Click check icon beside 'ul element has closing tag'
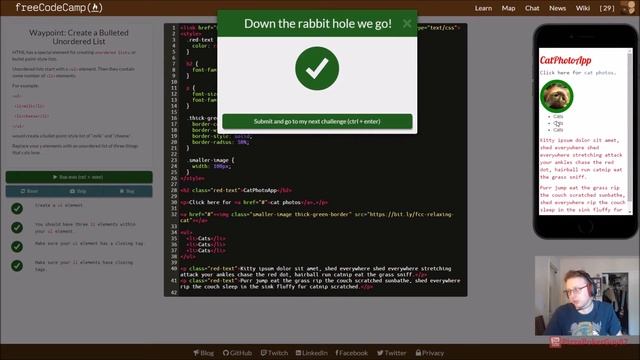 click(17, 247)
